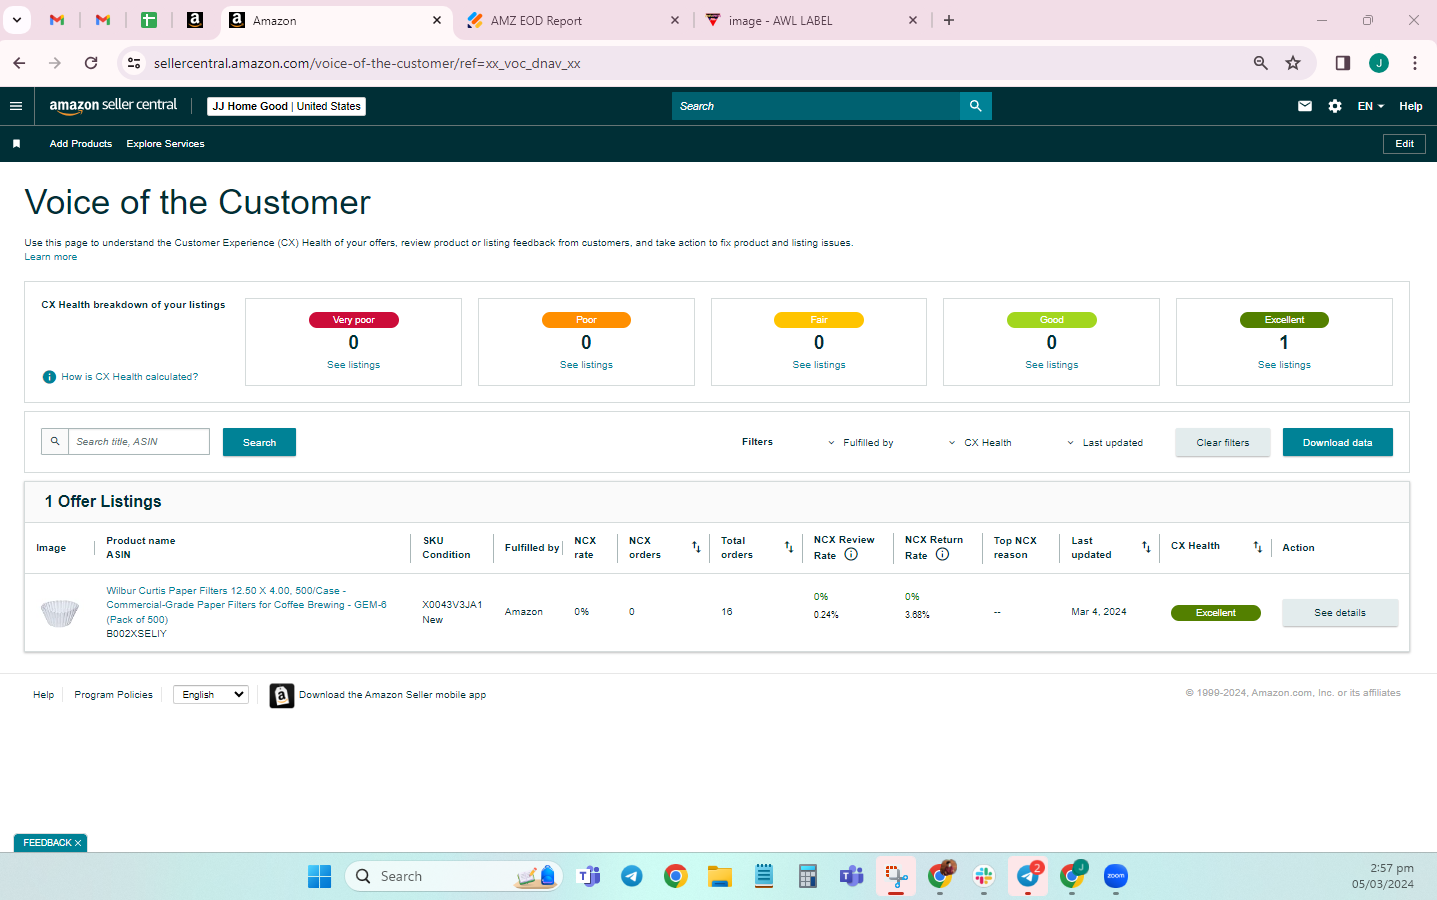
Task: Click Add Products in the navigation bar
Action: 81,144
